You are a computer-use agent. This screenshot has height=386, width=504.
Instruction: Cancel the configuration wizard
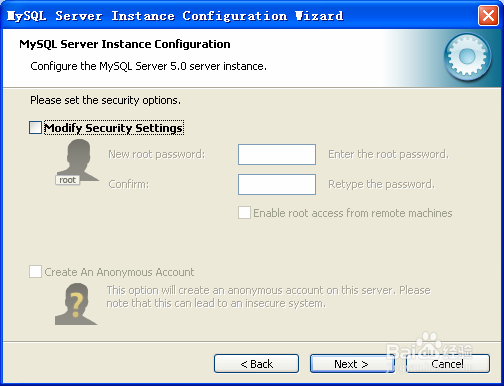(448, 364)
